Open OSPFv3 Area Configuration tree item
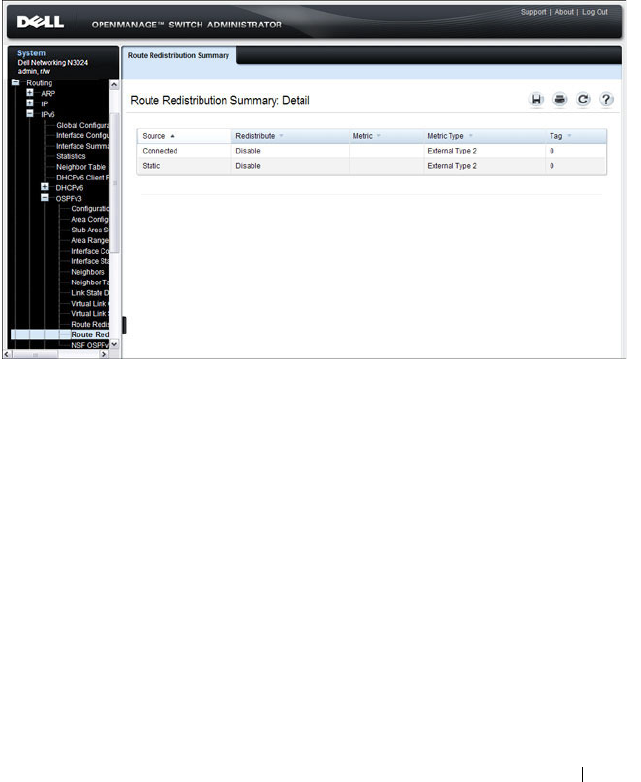The image size is (641, 782). click(x=90, y=219)
